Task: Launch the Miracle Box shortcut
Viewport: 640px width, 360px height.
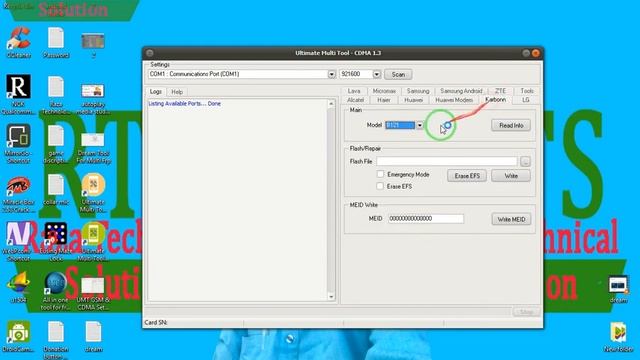Action: 18,193
